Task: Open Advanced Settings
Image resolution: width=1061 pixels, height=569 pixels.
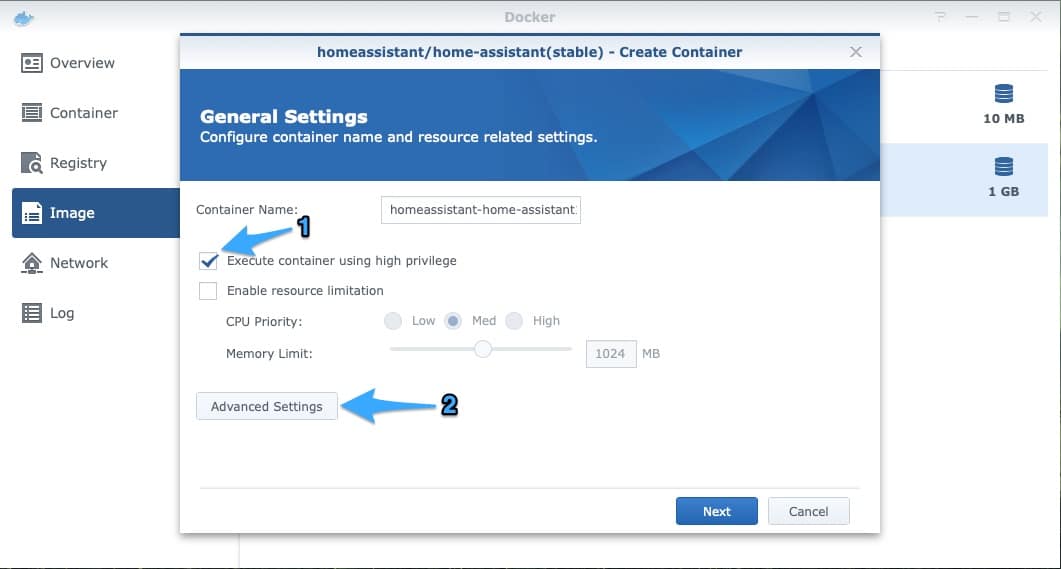Action: coord(267,406)
